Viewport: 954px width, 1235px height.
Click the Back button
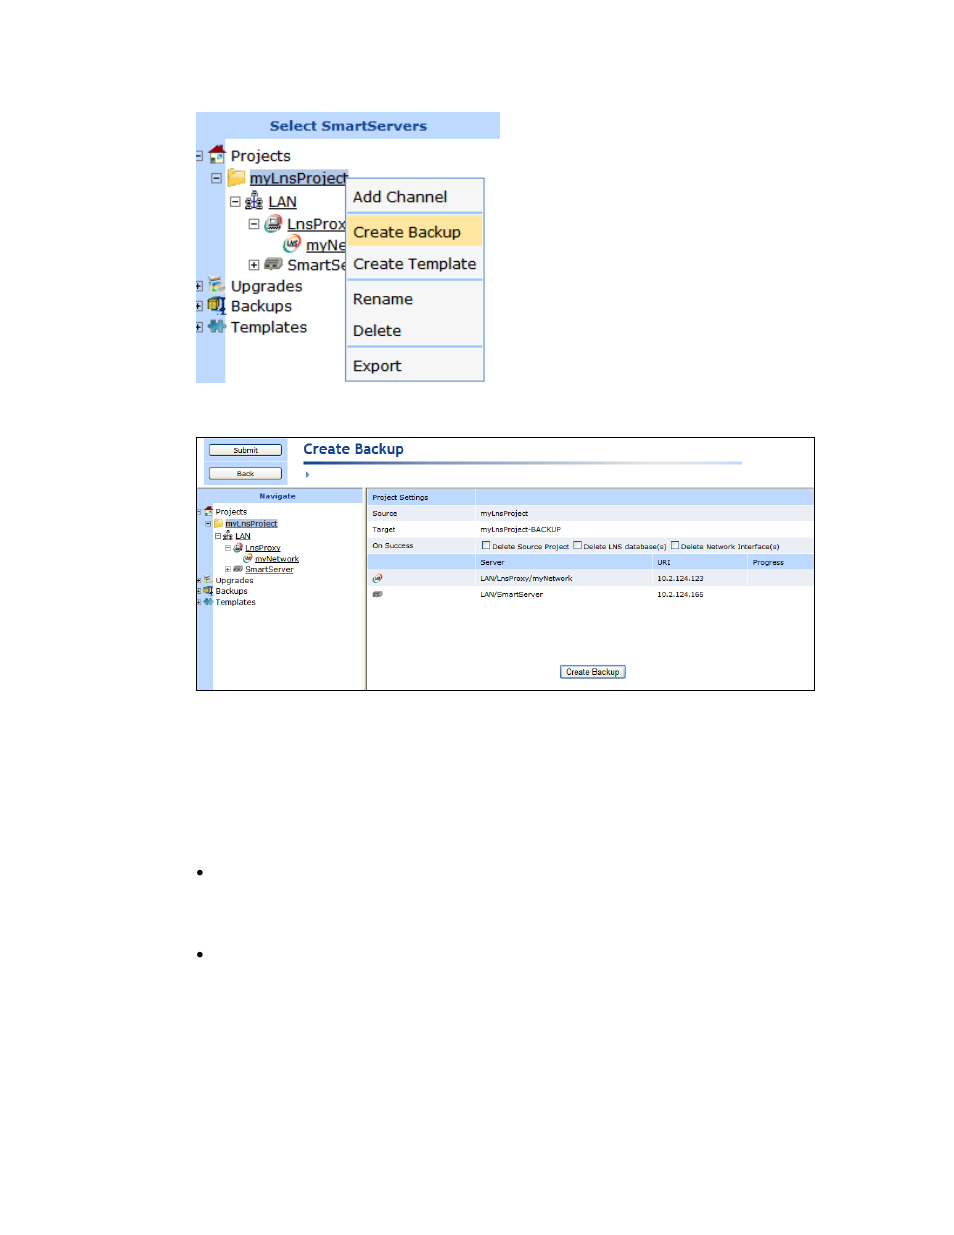(x=245, y=473)
